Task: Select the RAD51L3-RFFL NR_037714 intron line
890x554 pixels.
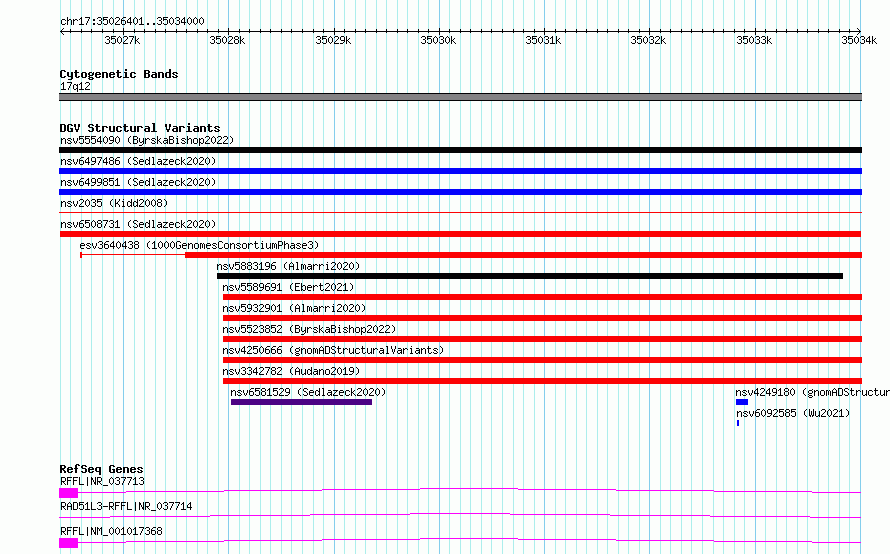Action: [460, 515]
